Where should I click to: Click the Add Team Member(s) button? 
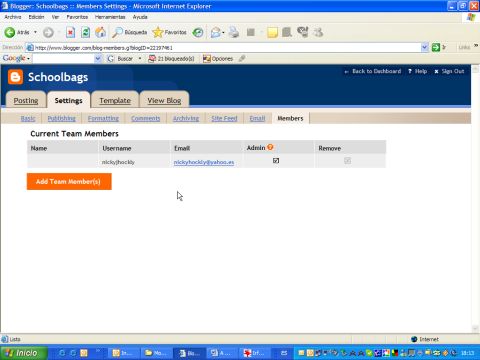click(x=69, y=181)
